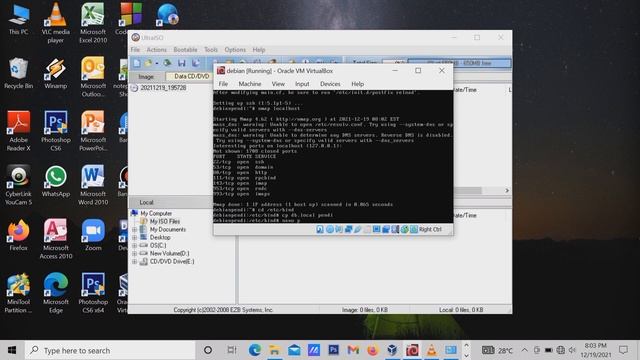This screenshot has width=640, height=360.
Task: Click the audio icon in VirtualBox status bar
Action: (339, 229)
